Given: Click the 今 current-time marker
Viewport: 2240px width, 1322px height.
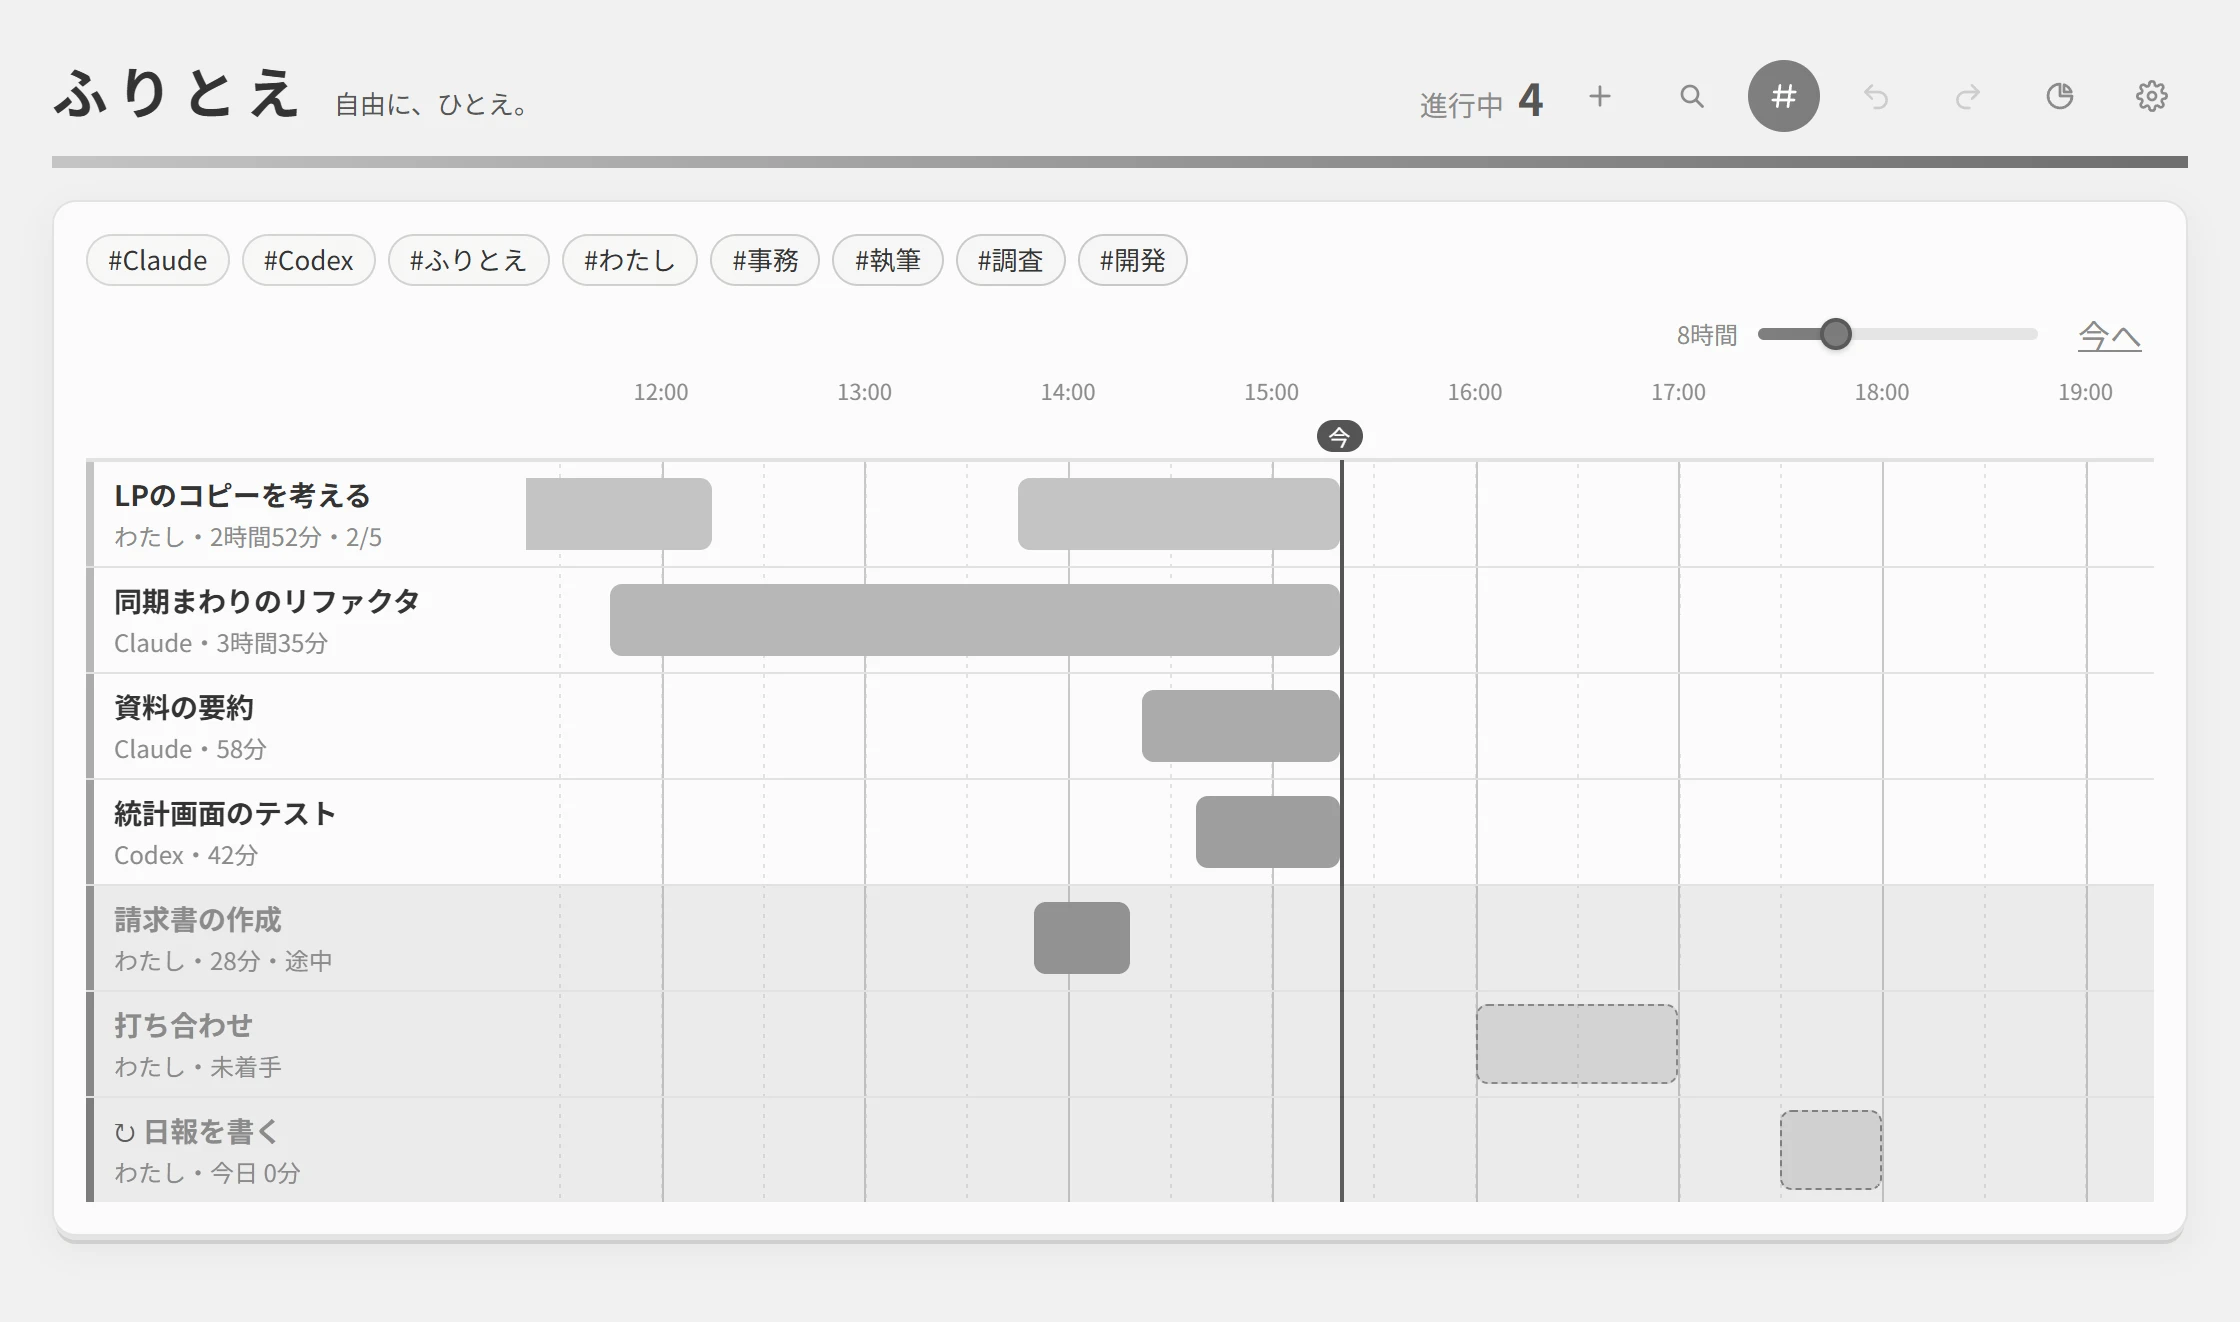Looking at the screenshot, I should tap(1339, 436).
